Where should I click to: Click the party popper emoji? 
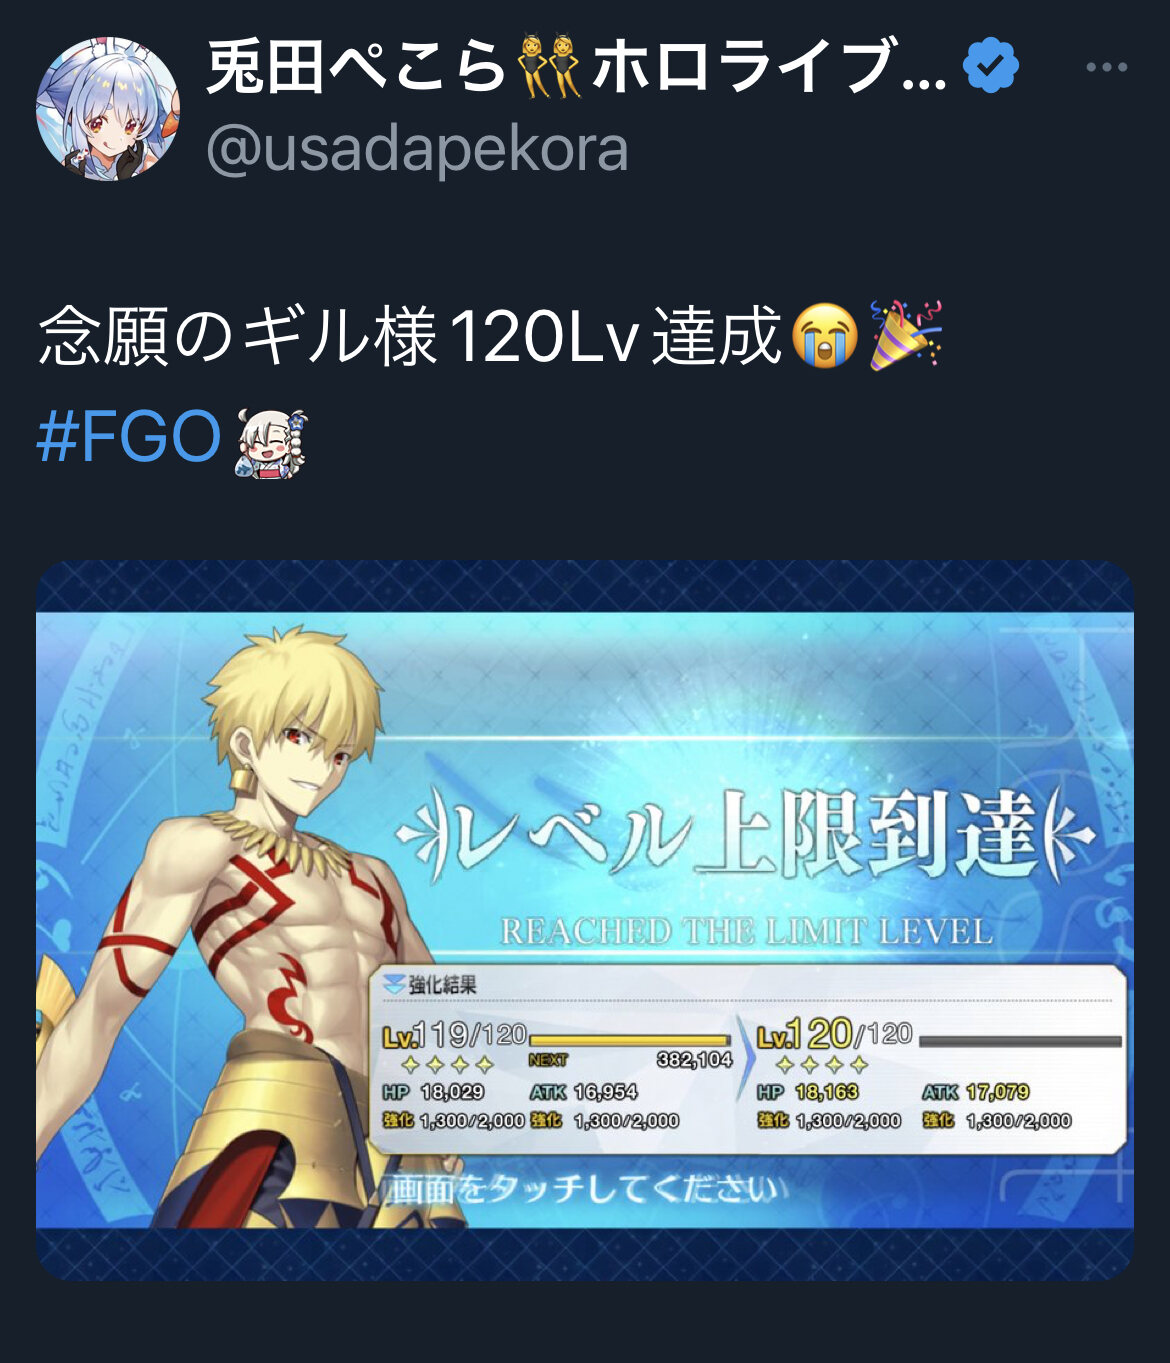pos(906,335)
